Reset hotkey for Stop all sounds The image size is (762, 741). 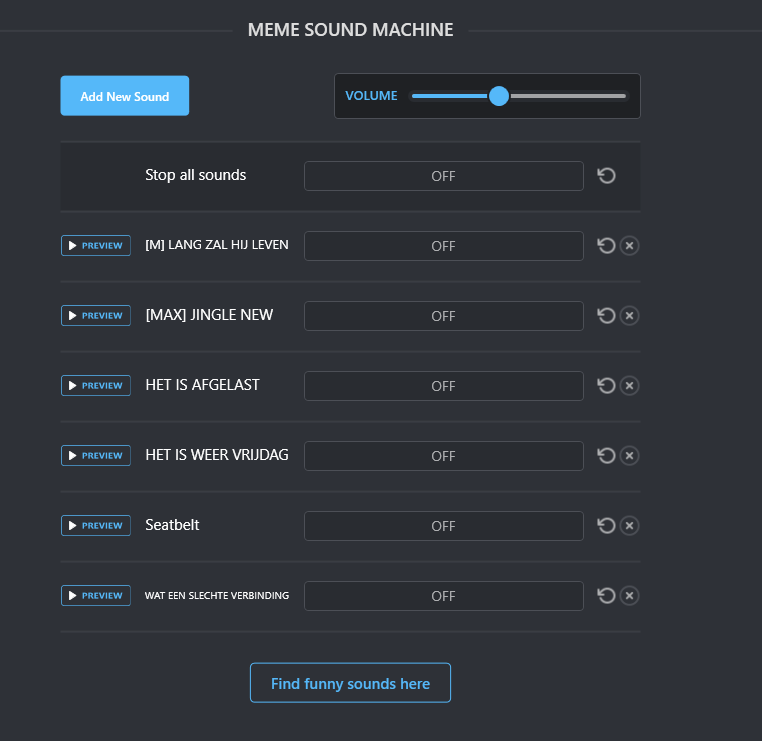pos(606,176)
